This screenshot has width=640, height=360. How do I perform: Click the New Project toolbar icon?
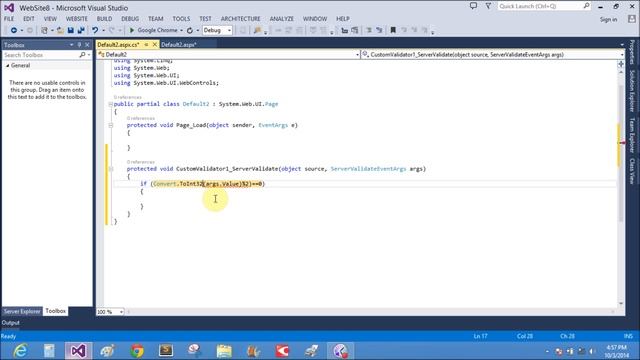(x=44, y=30)
